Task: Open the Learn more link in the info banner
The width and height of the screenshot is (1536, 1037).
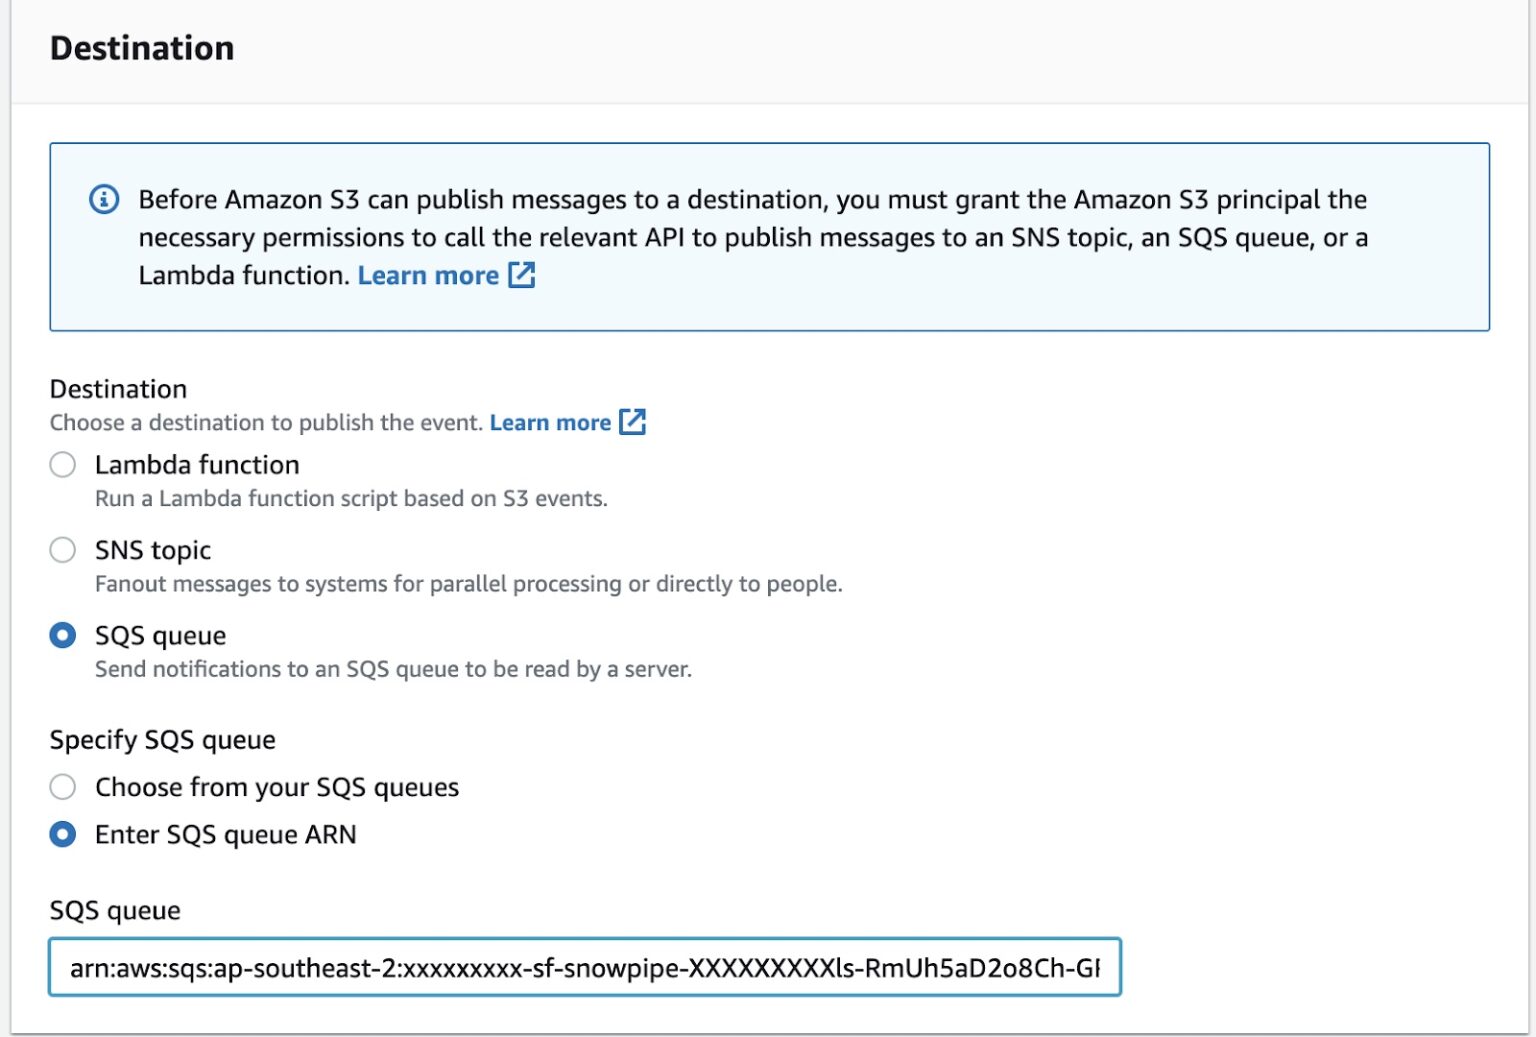Action: [428, 274]
